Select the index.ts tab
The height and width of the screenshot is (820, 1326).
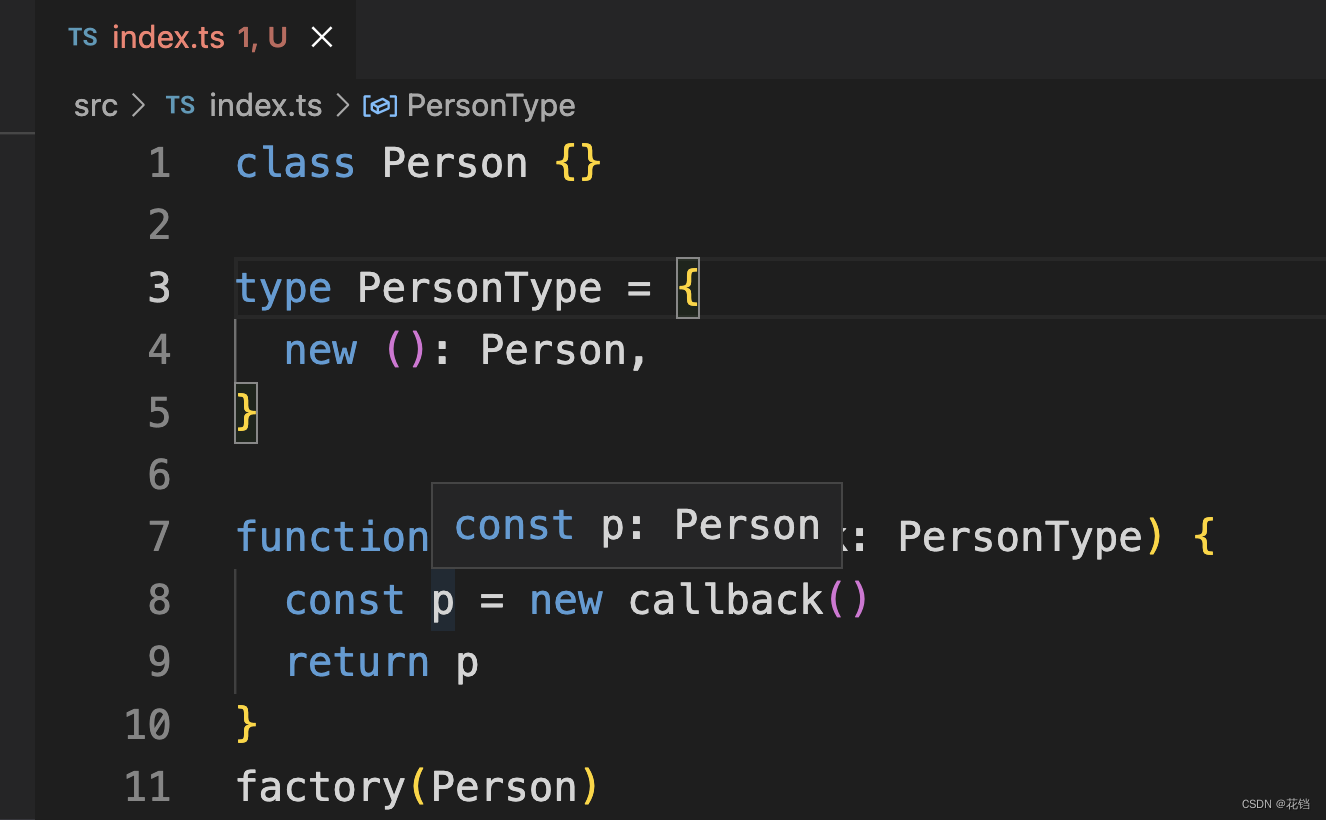[168, 38]
